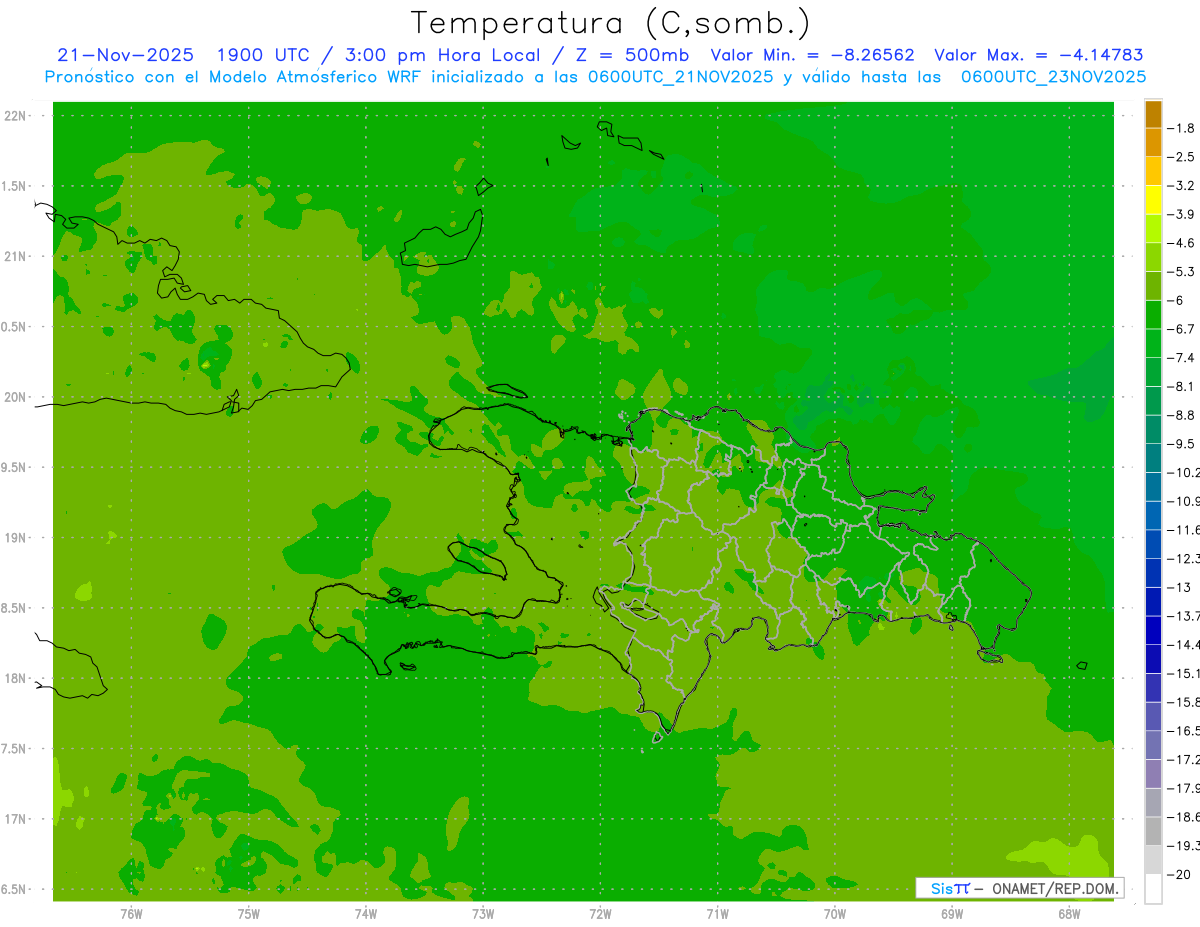Pick yellow swatch between -3.2 and -3.9
Screen dimensions: 1200x927
click(1153, 200)
